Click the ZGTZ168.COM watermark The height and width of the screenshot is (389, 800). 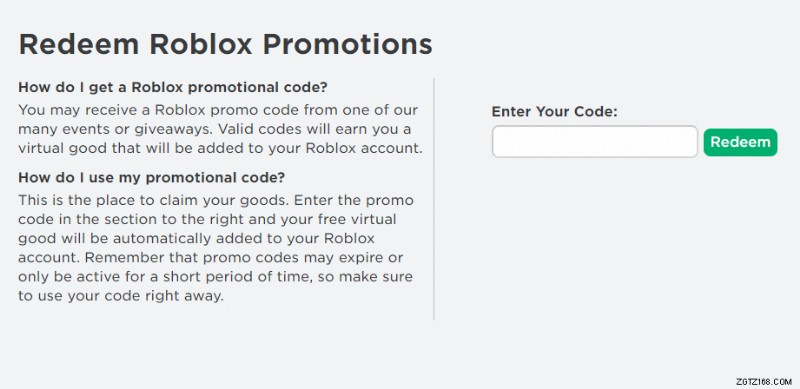coord(764,381)
